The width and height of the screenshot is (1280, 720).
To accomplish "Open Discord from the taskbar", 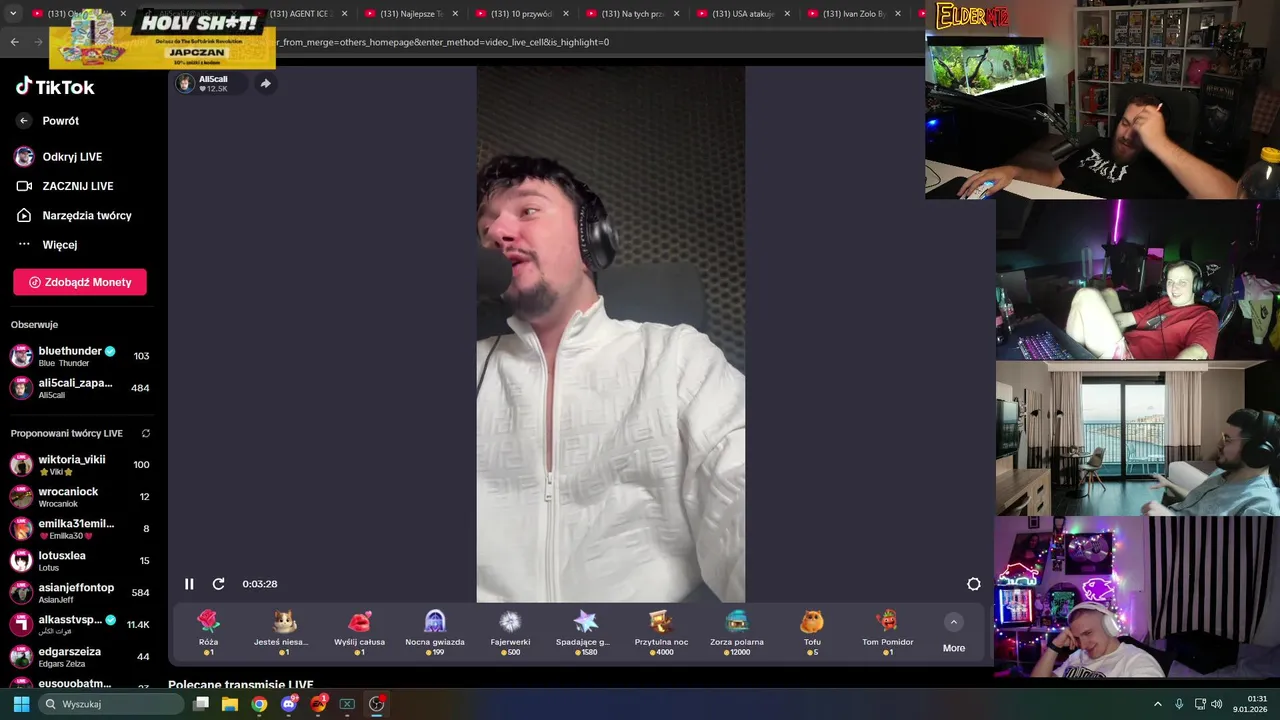I will 289,704.
